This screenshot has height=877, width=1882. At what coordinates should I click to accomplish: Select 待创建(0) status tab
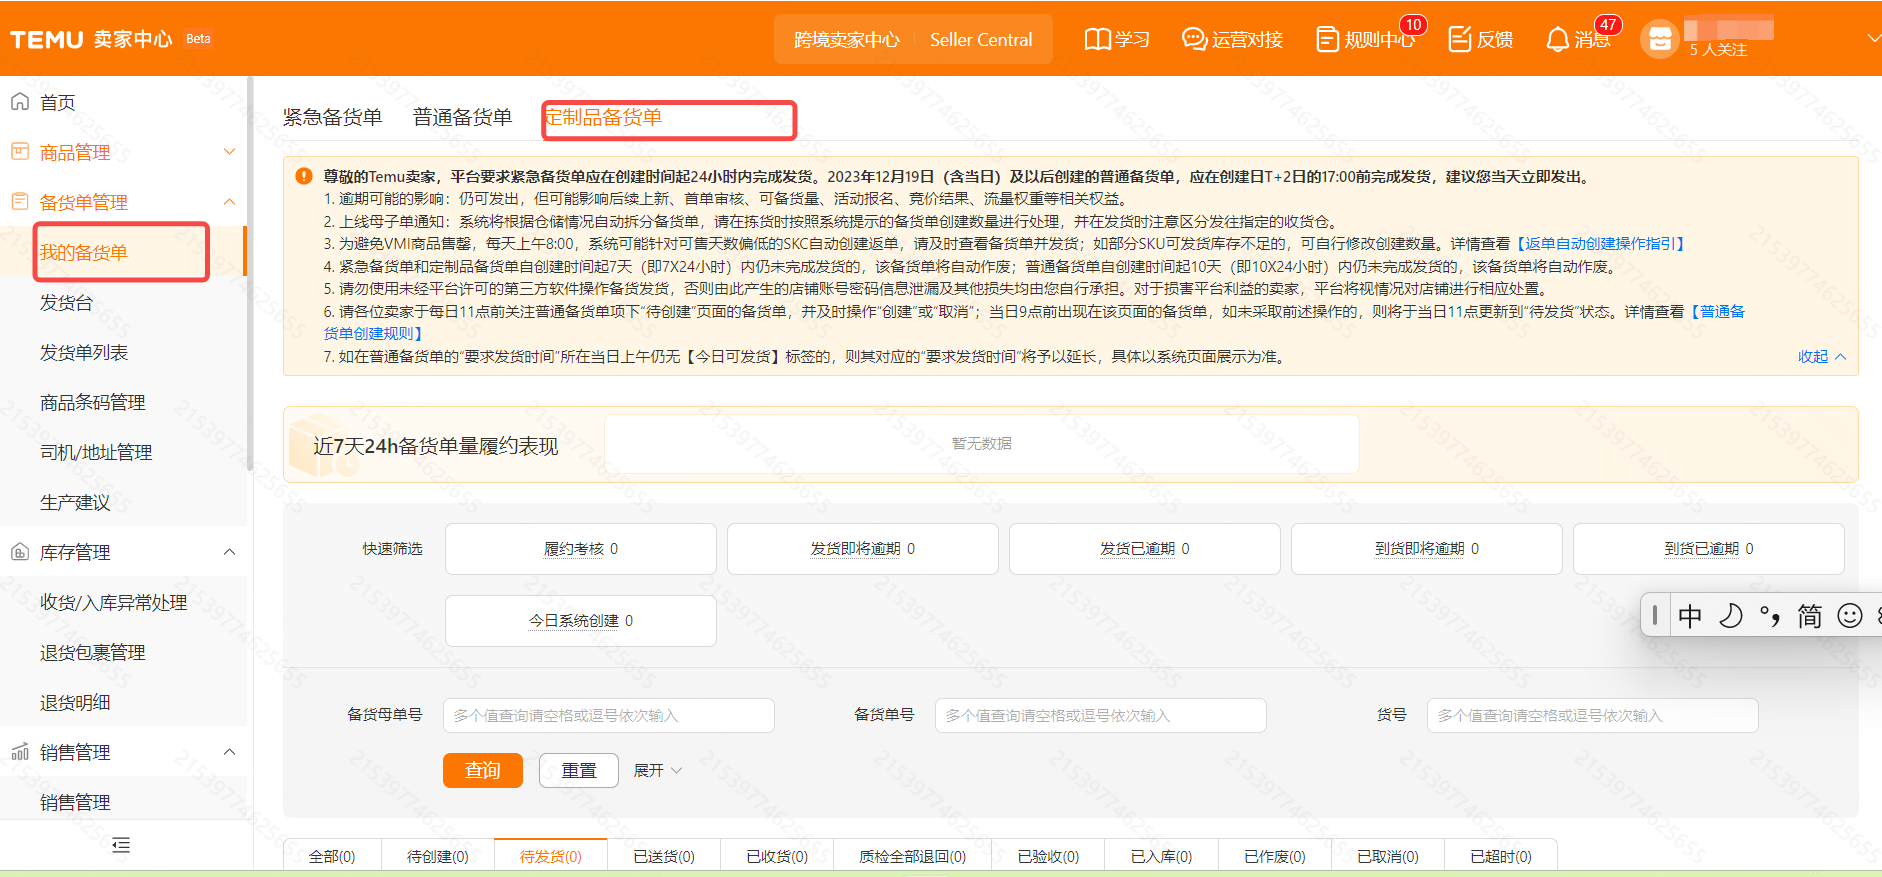(x=438, y=856)
